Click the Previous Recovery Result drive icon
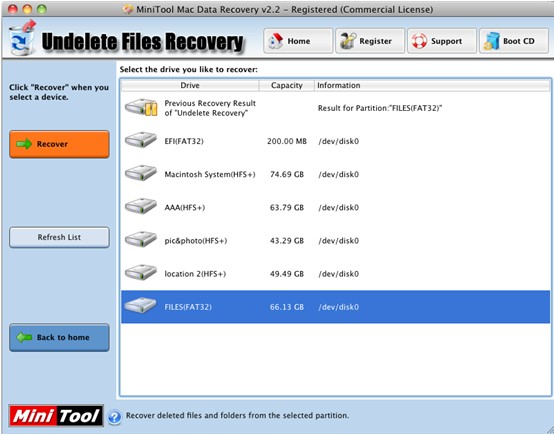Screen dimensions: 554x435 [141, 108]
